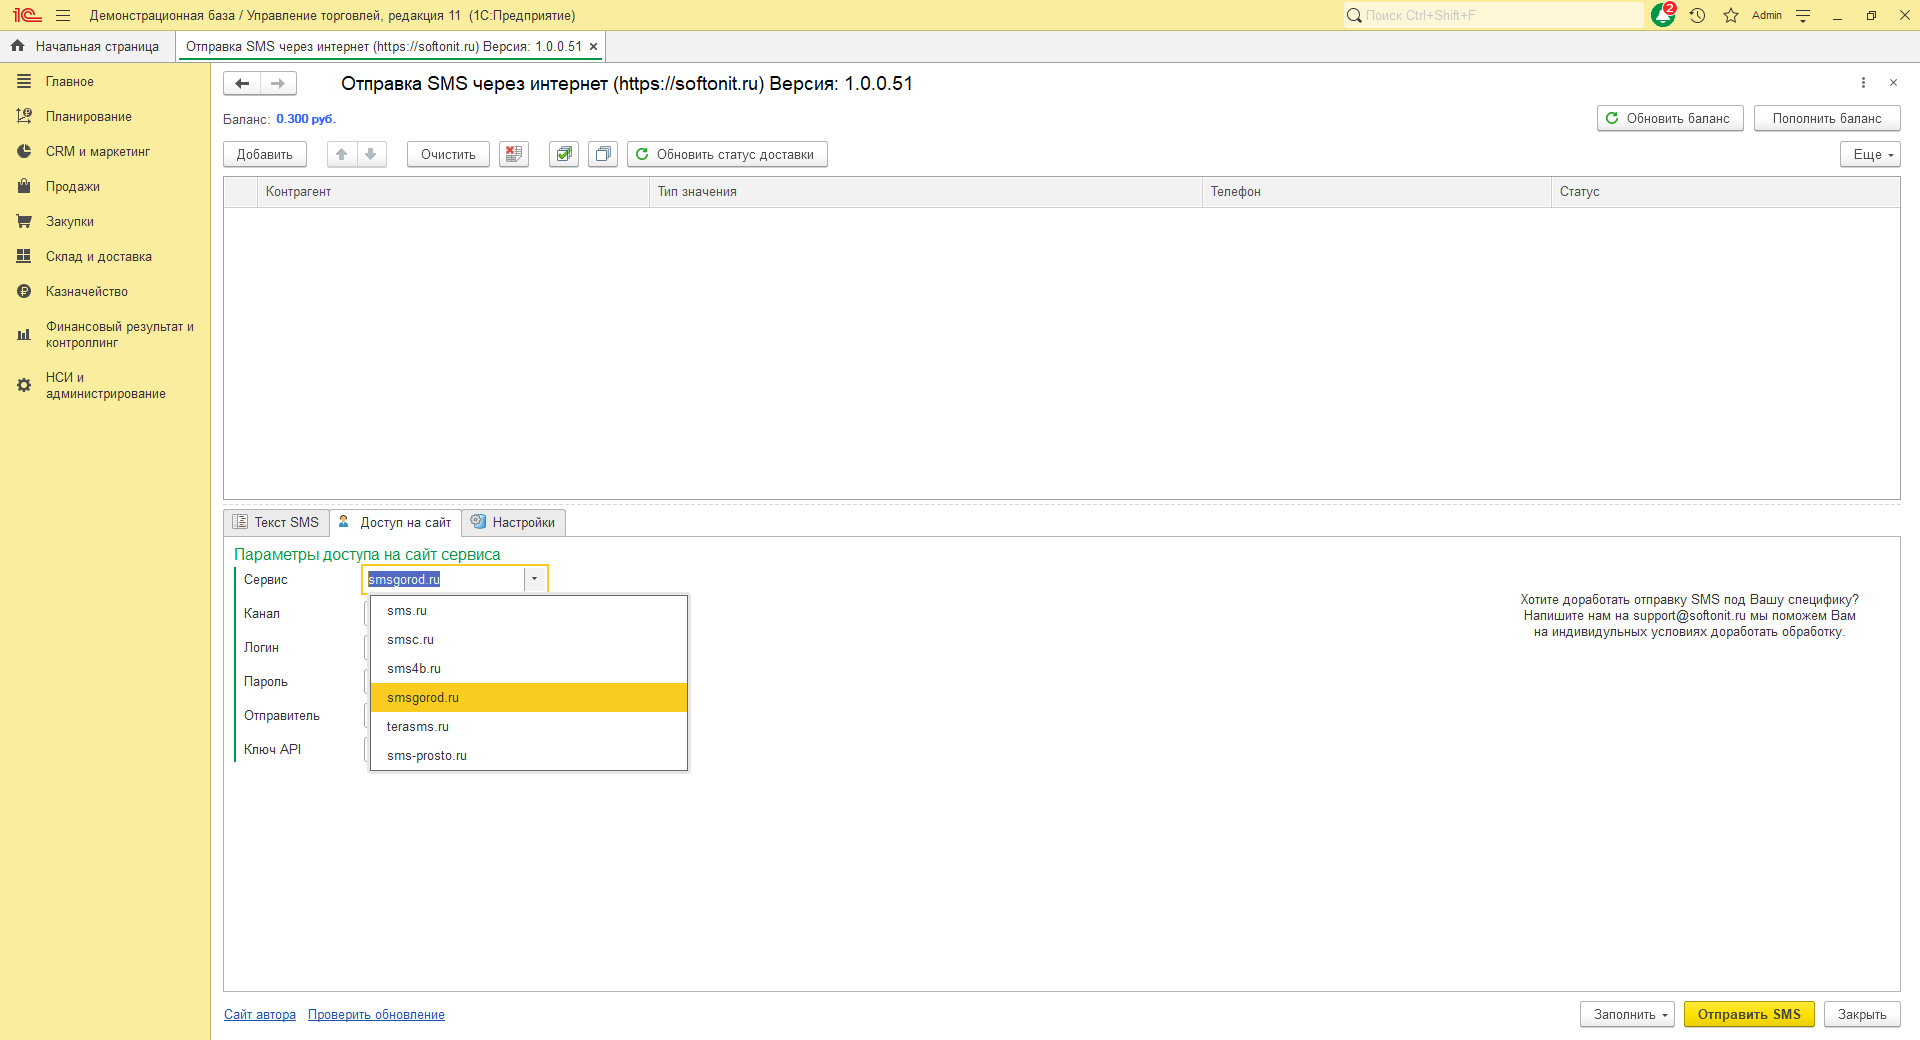Expand the Заполнить dropdown button
The image size is (1920, 1040).
click(1627, 1014)
